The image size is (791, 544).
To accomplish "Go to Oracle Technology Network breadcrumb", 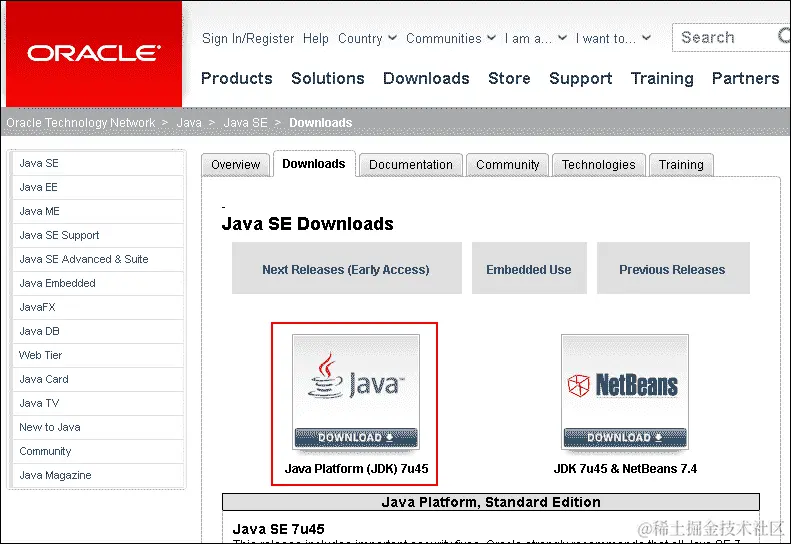I will click(81, 123).
